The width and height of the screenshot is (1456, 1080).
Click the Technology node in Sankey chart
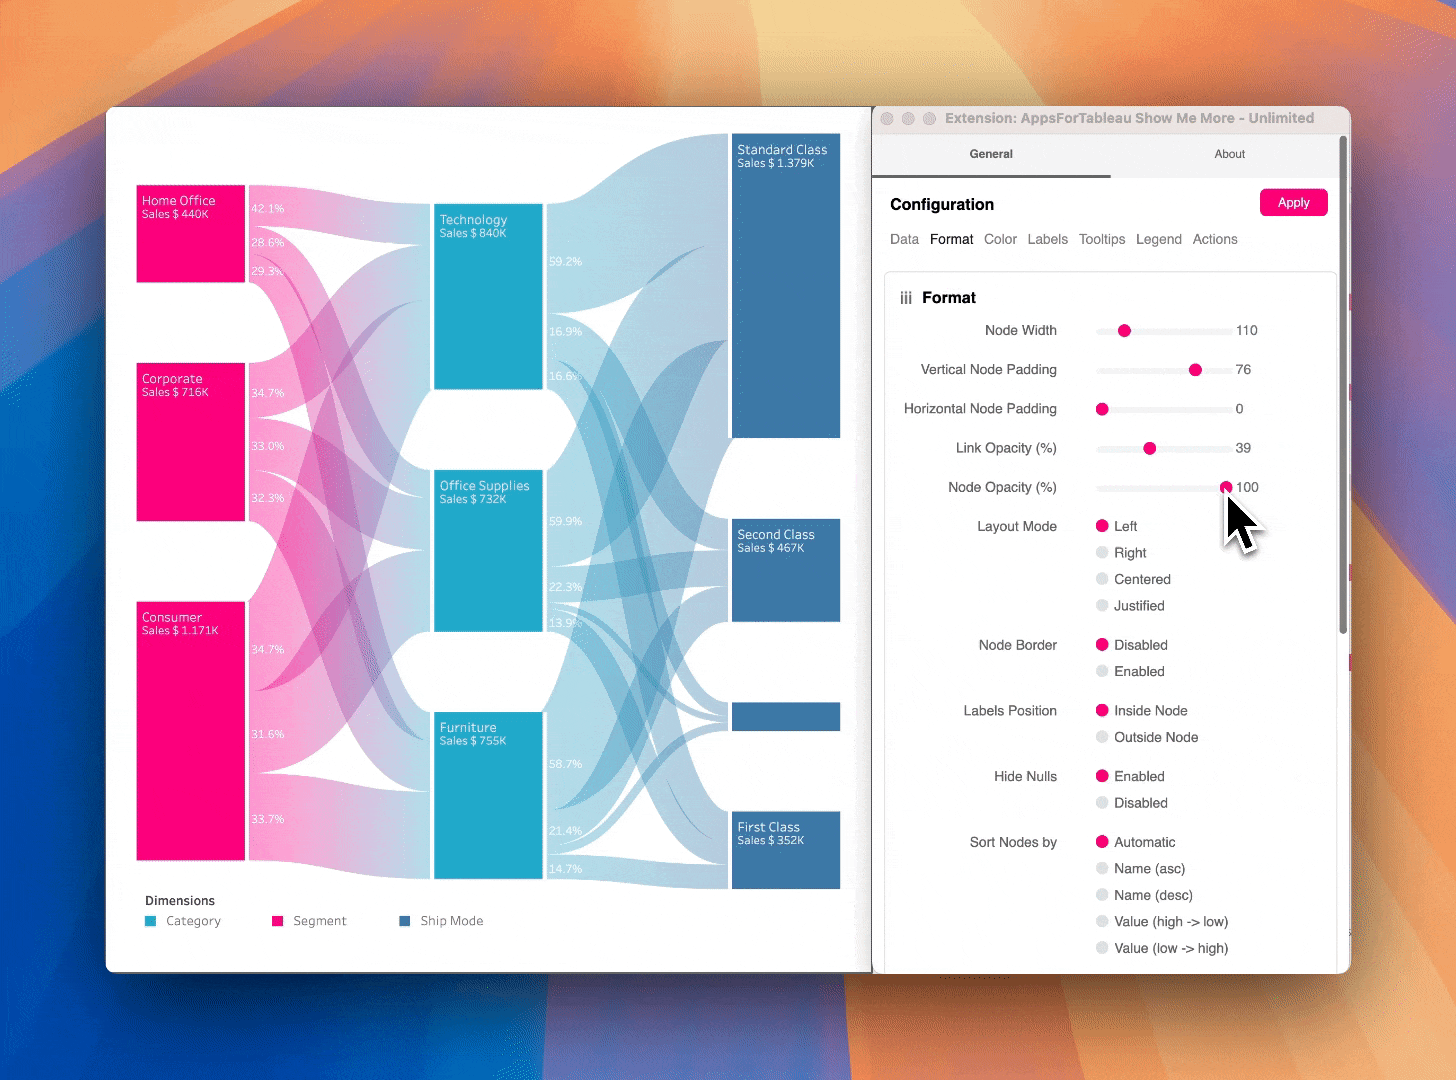[x=488, y=297]
